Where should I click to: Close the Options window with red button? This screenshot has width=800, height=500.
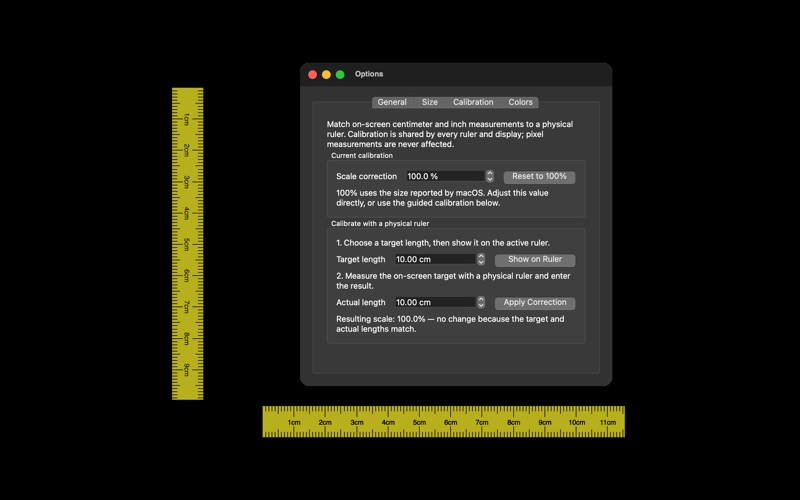coord(313,74)
